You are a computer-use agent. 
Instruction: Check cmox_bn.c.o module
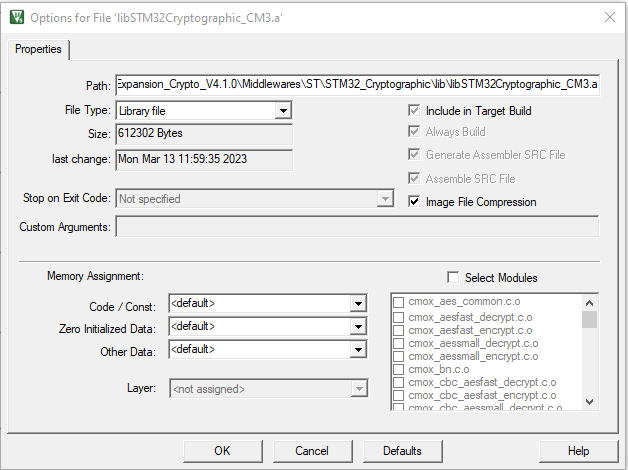click(x=399, y=370)
